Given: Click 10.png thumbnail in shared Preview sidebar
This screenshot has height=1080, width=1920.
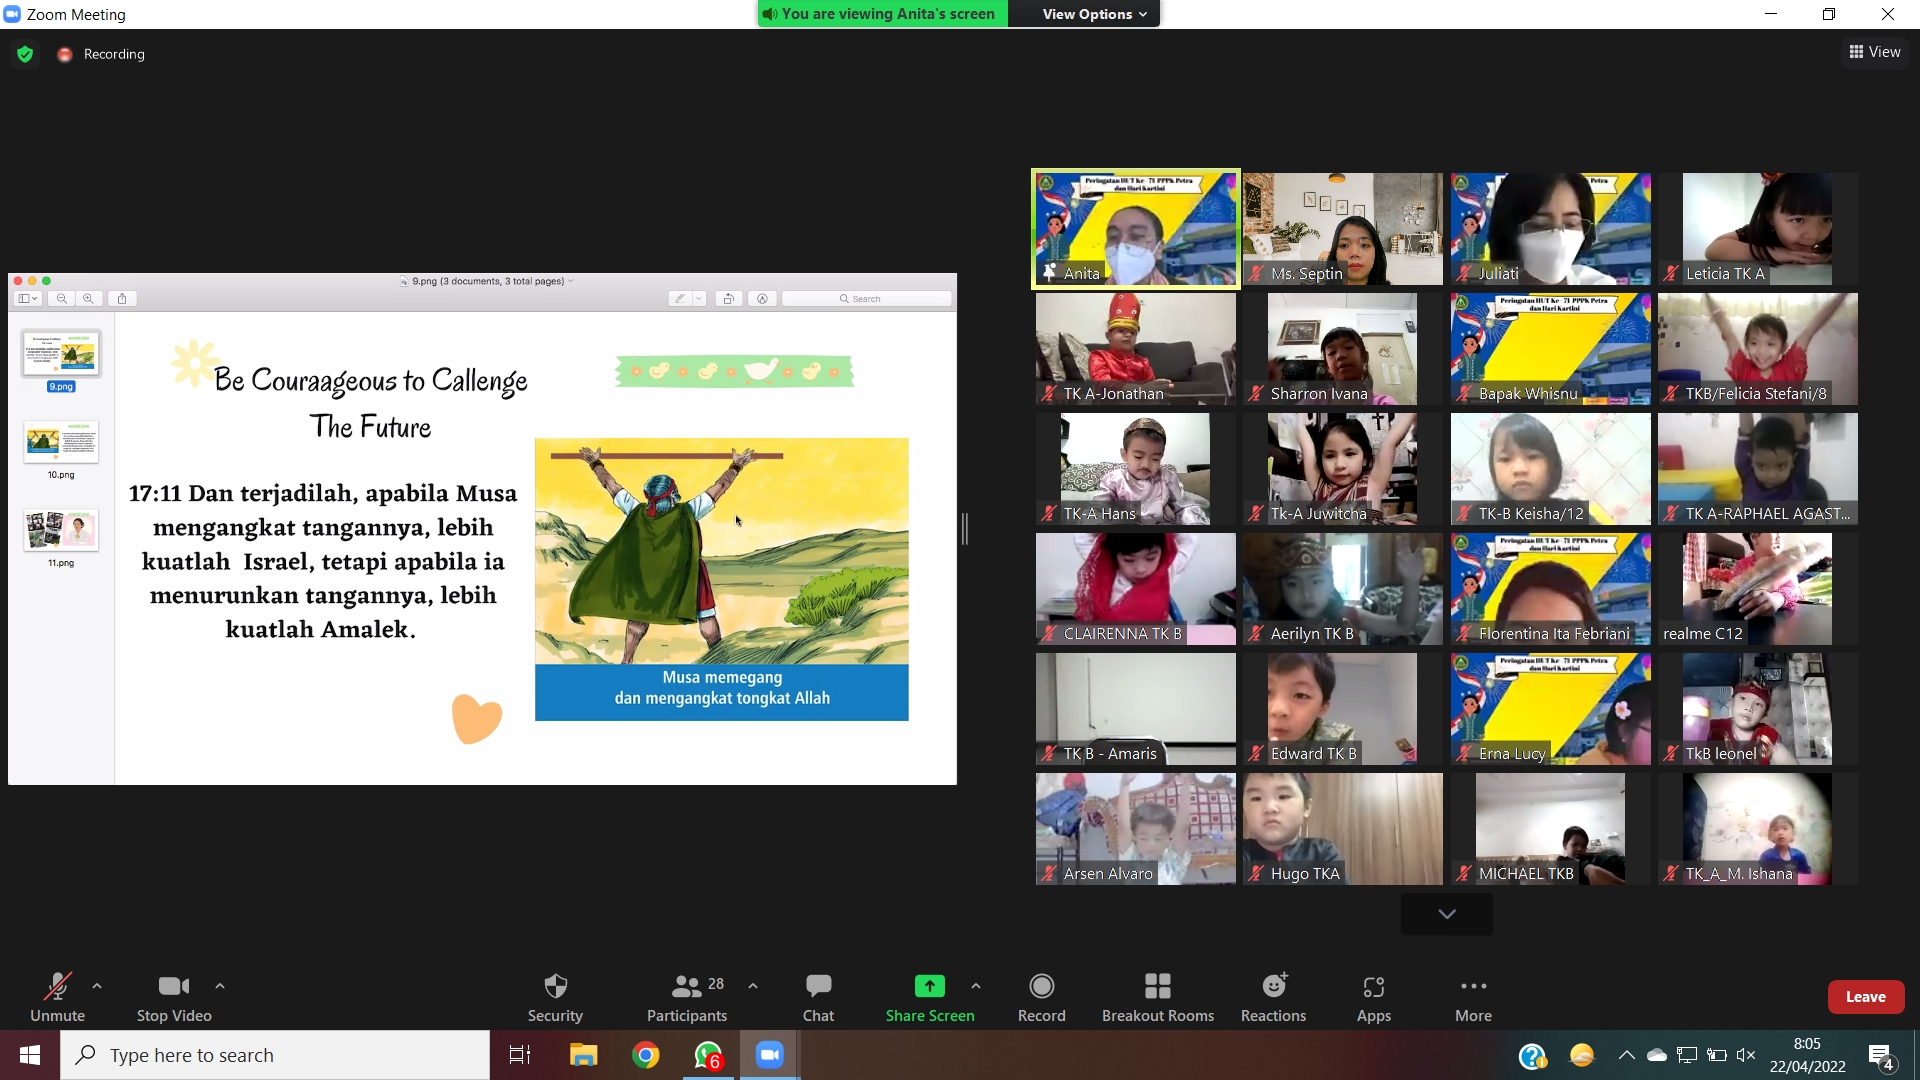Looking at the screenshot, I should (61, 442).
